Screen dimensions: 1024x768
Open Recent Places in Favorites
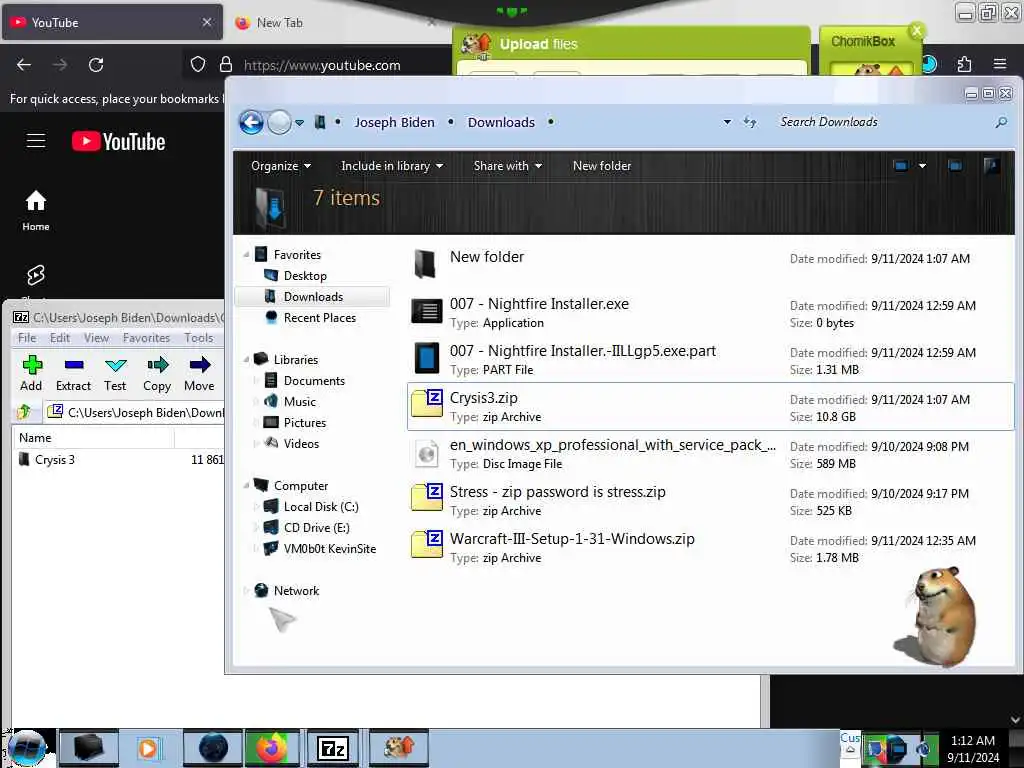click(319, 317)
